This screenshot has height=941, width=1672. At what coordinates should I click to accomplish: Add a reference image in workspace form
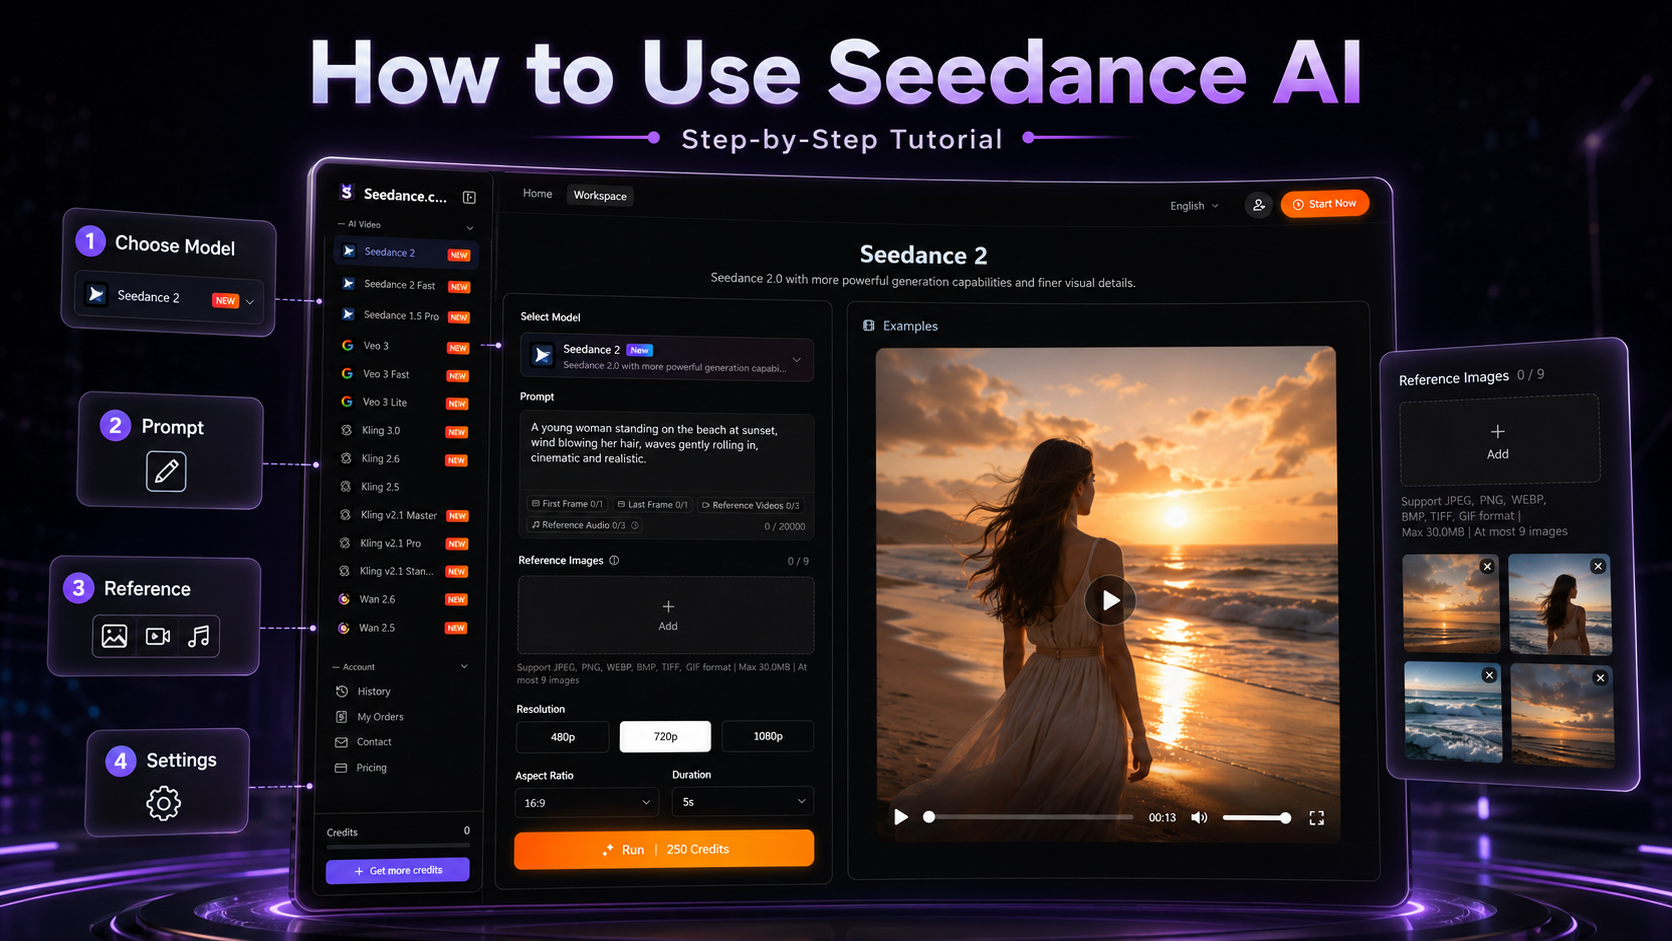click(x=667, y=615)
